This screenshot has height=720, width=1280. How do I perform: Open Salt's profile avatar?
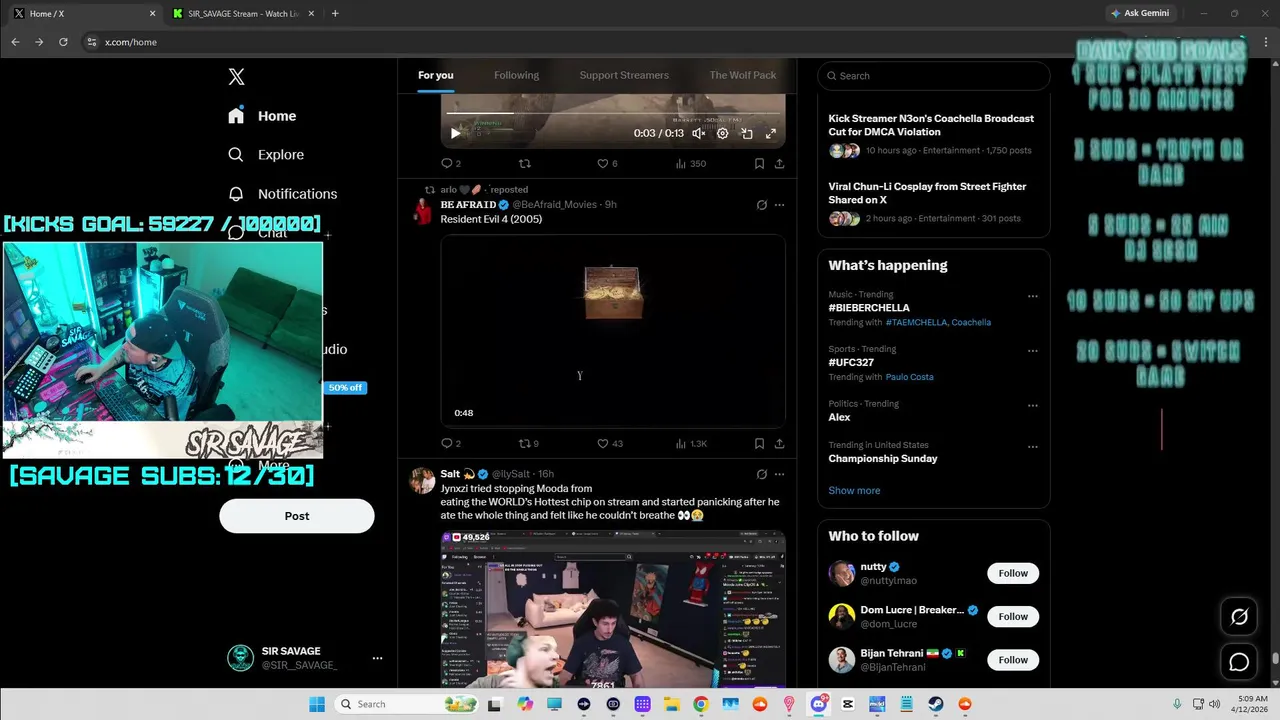pyautogui.click(x=422, y=481)
